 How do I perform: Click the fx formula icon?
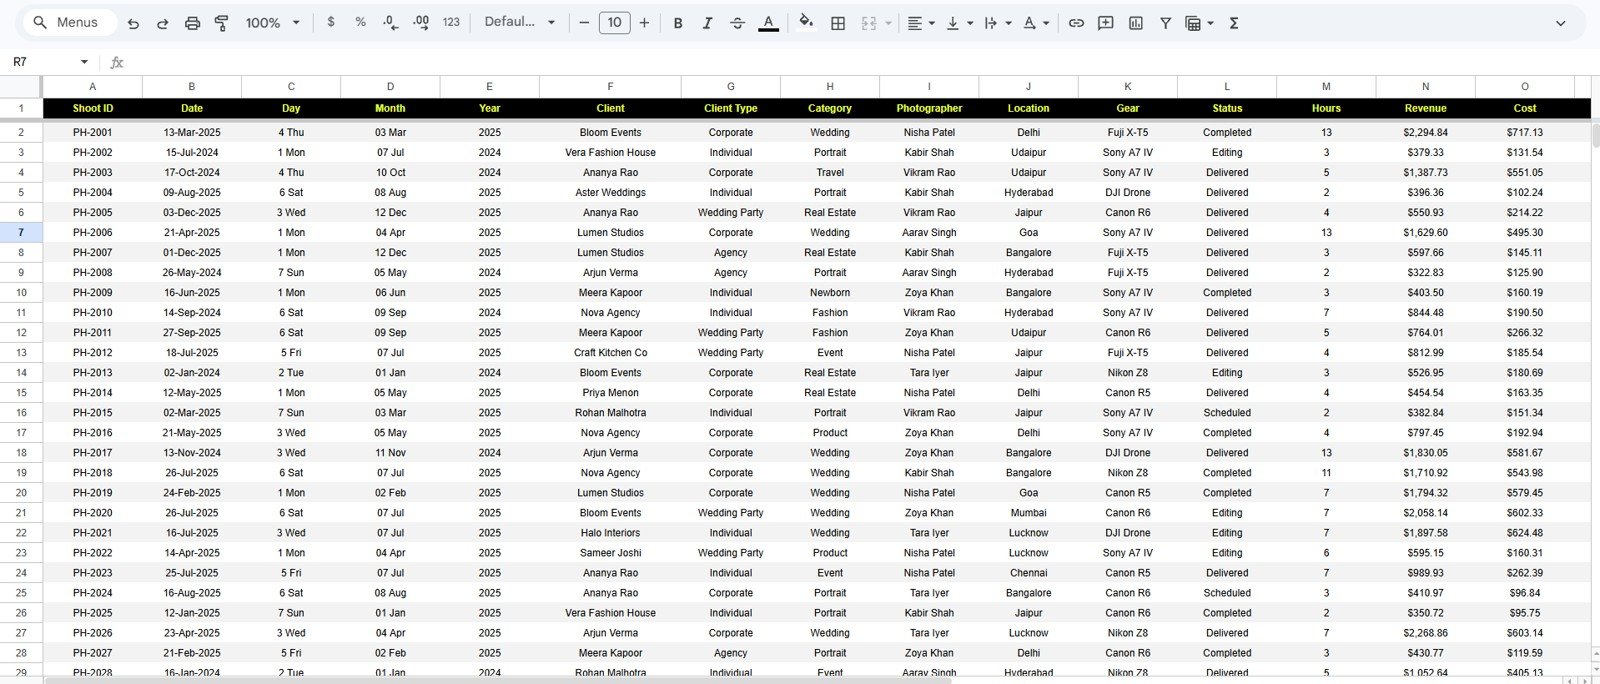[117, 62]
